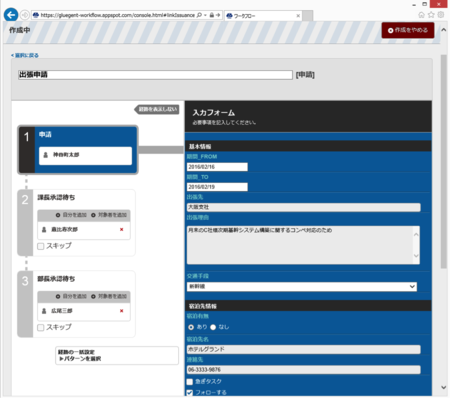Uncheck the フォローする checkbox
450x398 pixels.
(x=190, y=393)
